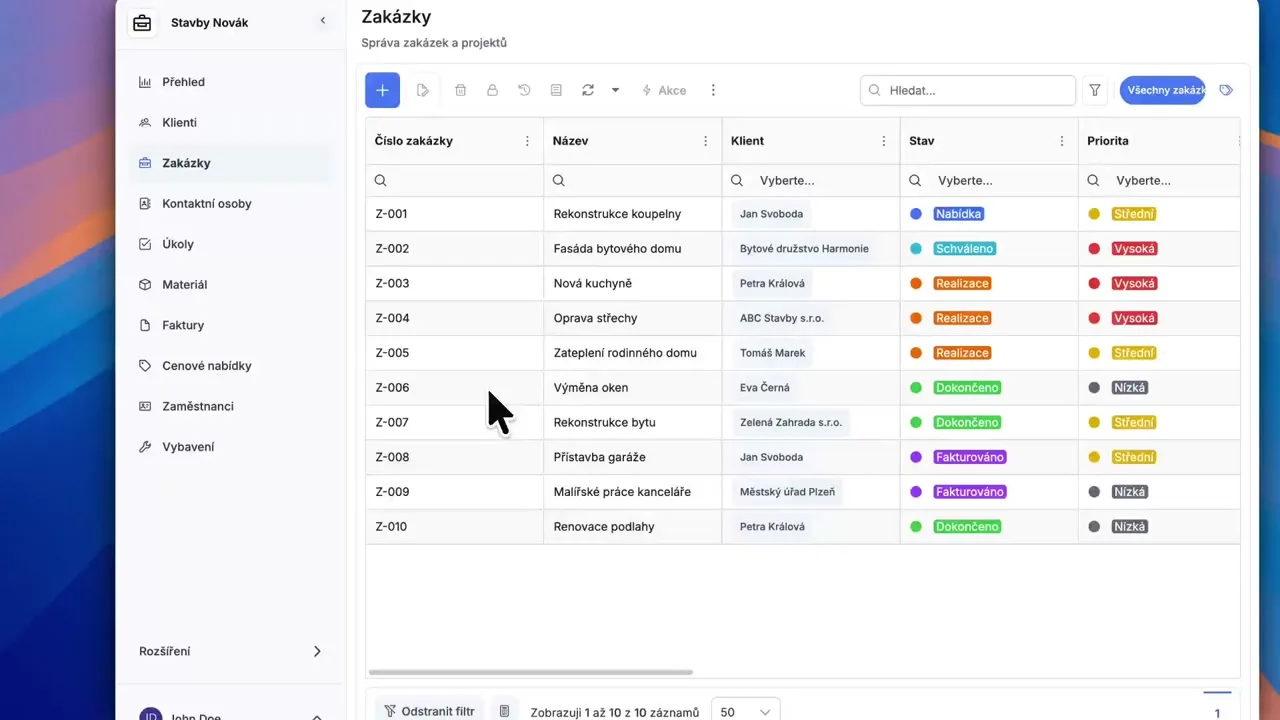The width and height of the screenshot is (1280, 720).
Task: Refresh the orders table with the refresh icon
Action: pos(588,90)
